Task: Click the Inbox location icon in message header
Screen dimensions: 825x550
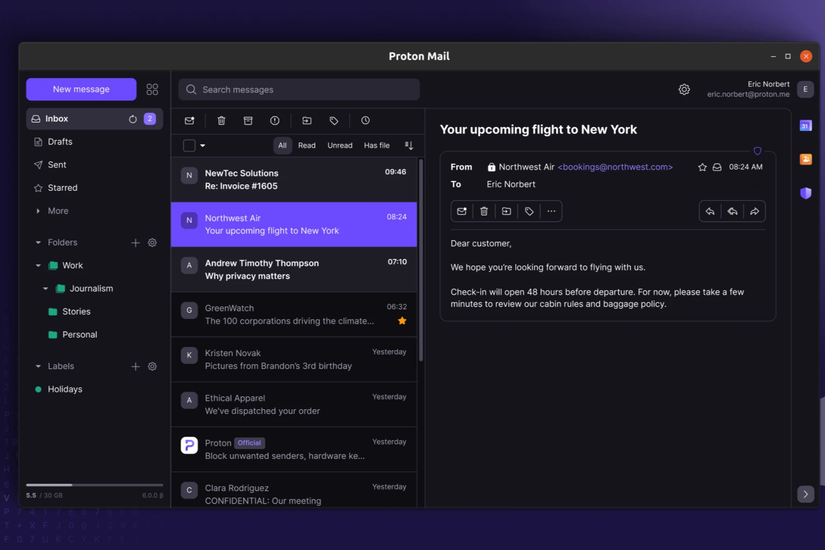Action: pos(717,167)
